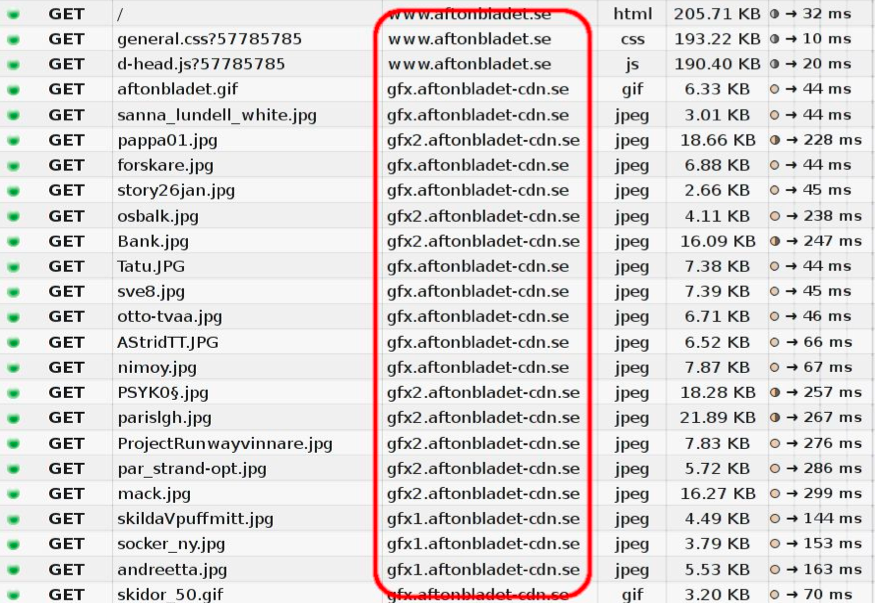Select the aftonbladet.gif file name
This screenshot has height=603, width=875.
tap(177, 89)
